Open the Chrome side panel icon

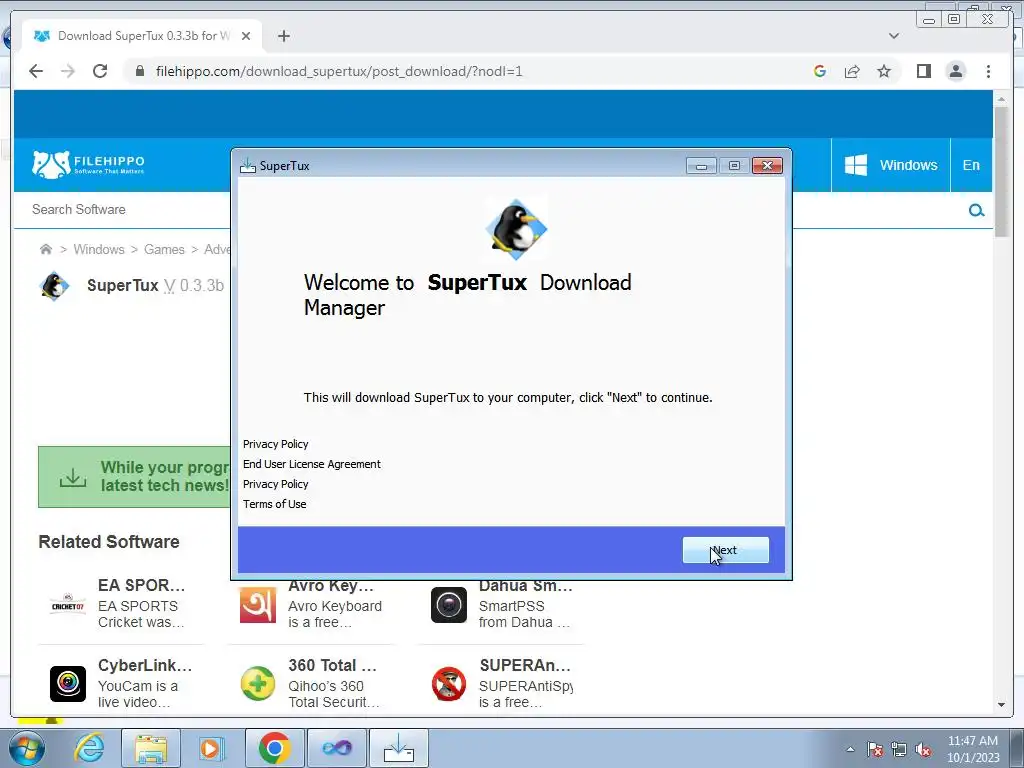(923, 71)
